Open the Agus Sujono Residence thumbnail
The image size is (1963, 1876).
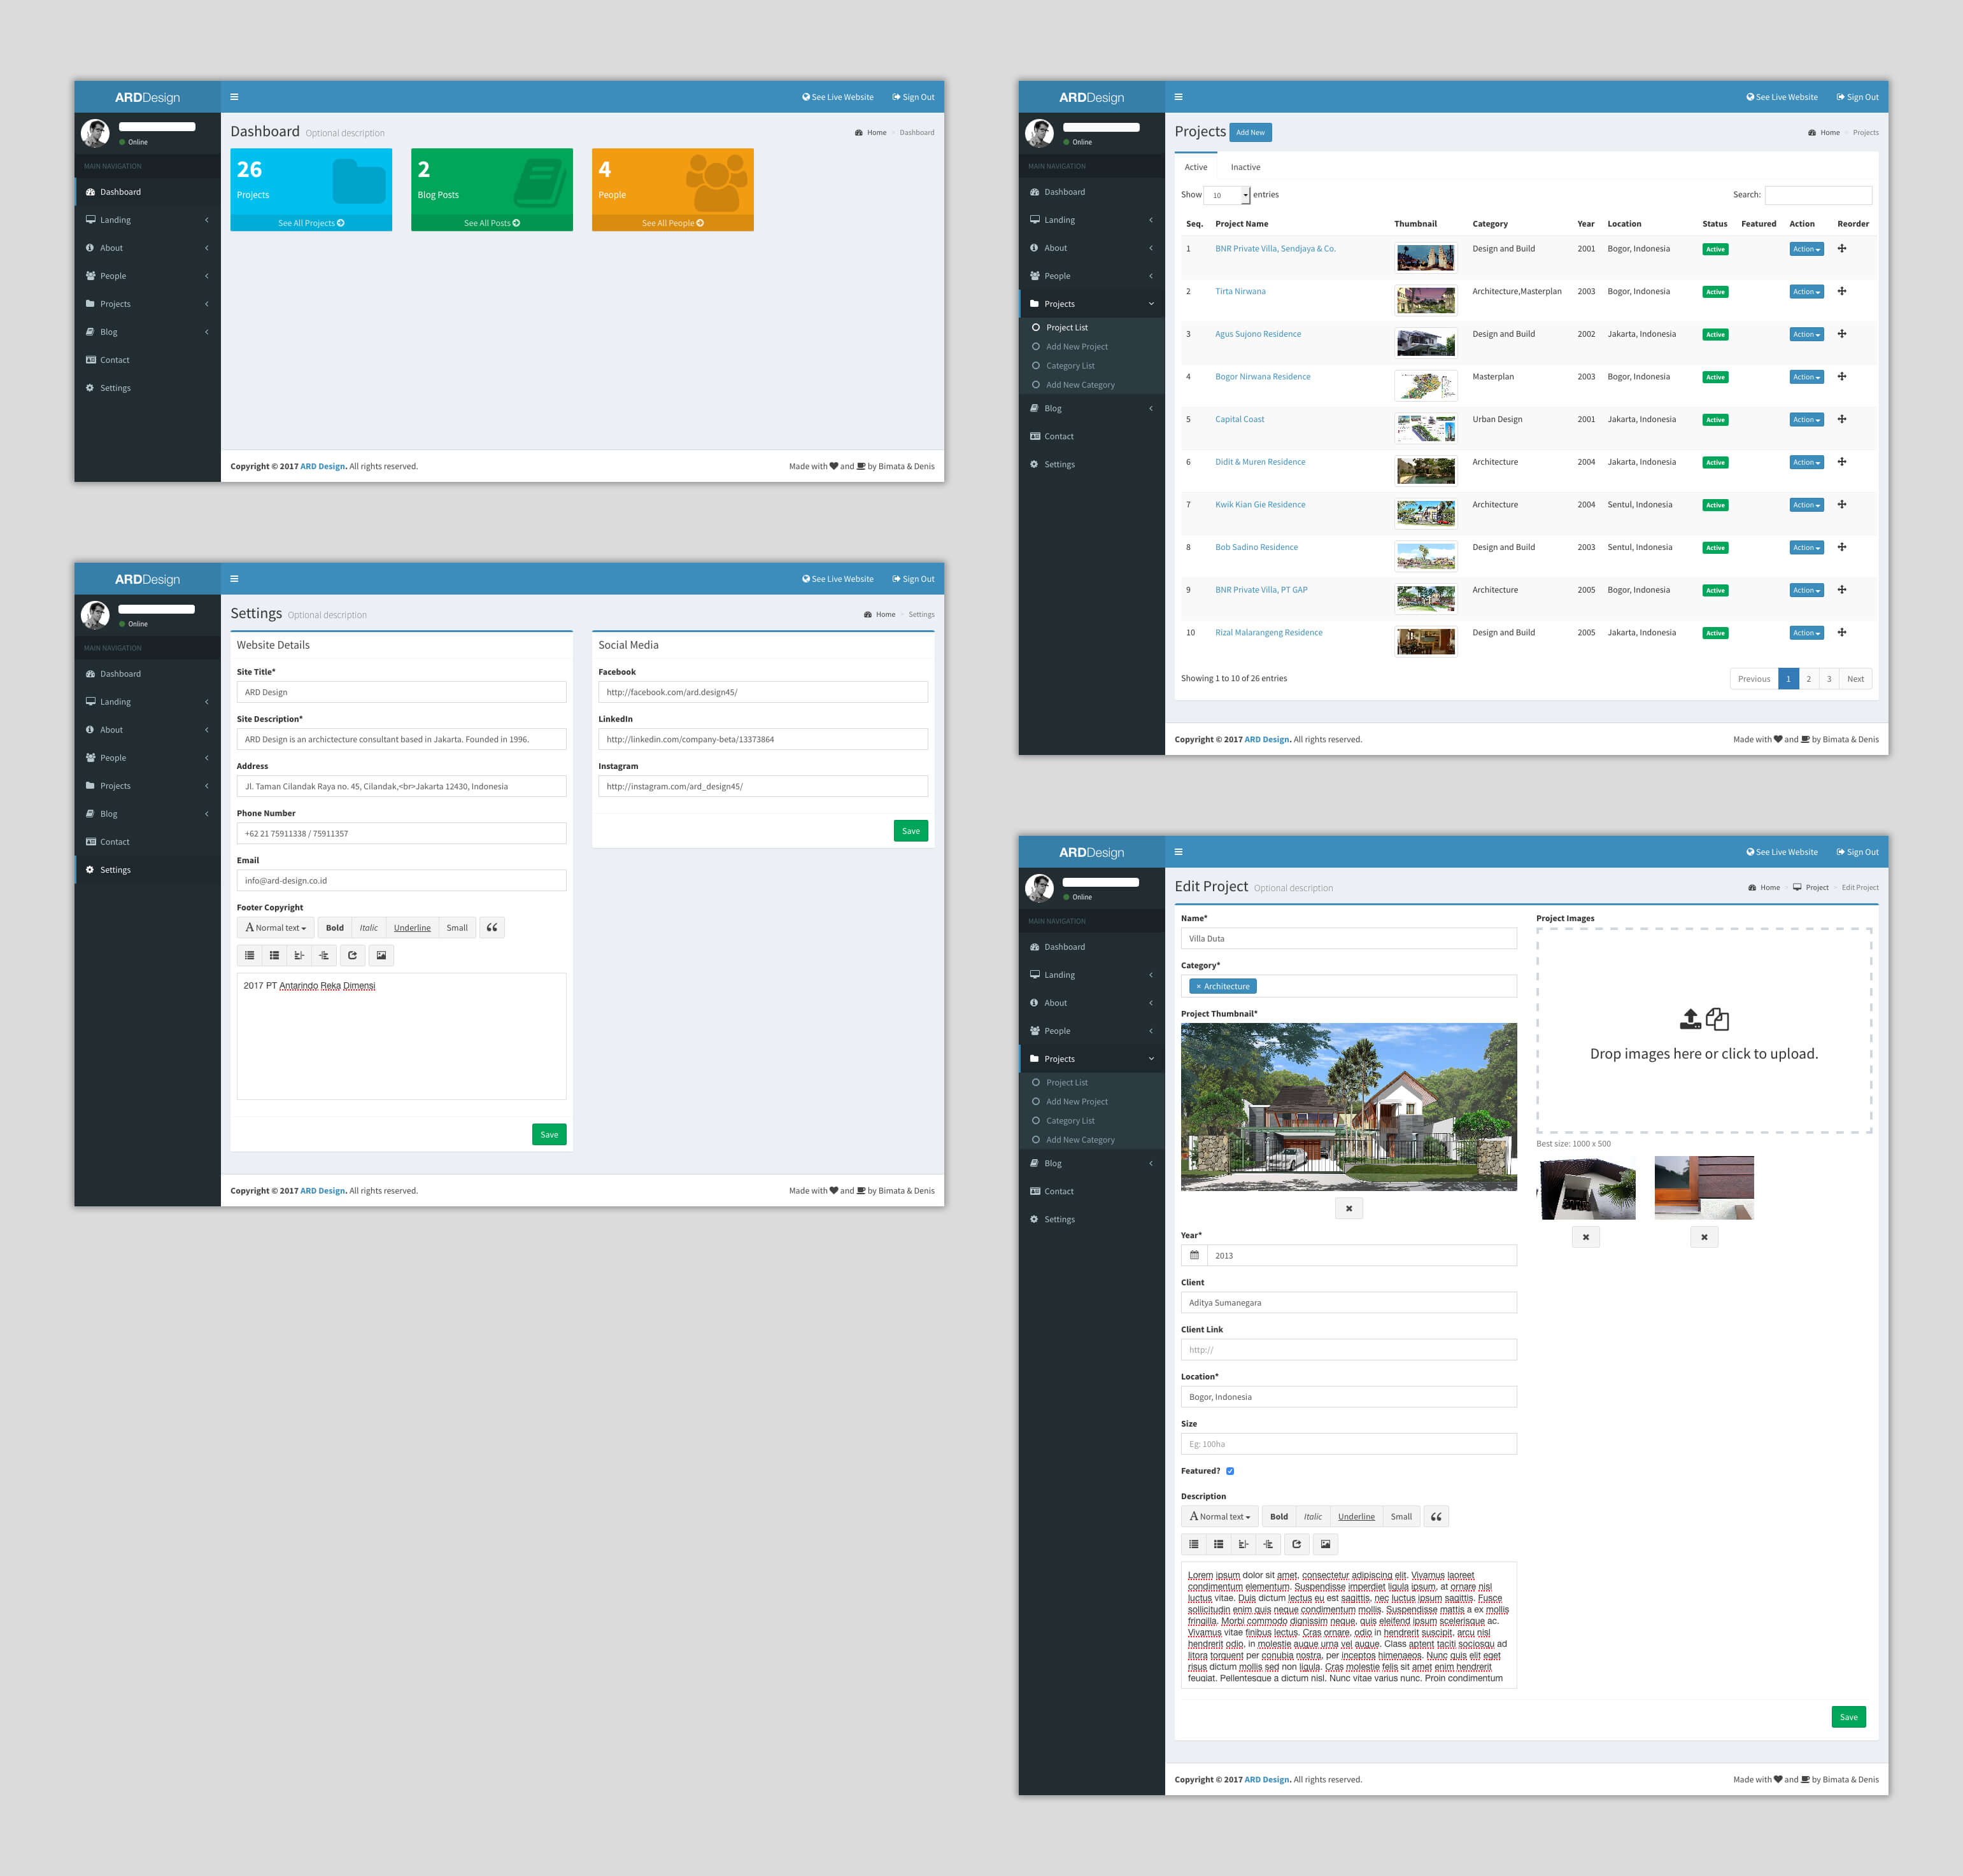[x=1425, y=343]
